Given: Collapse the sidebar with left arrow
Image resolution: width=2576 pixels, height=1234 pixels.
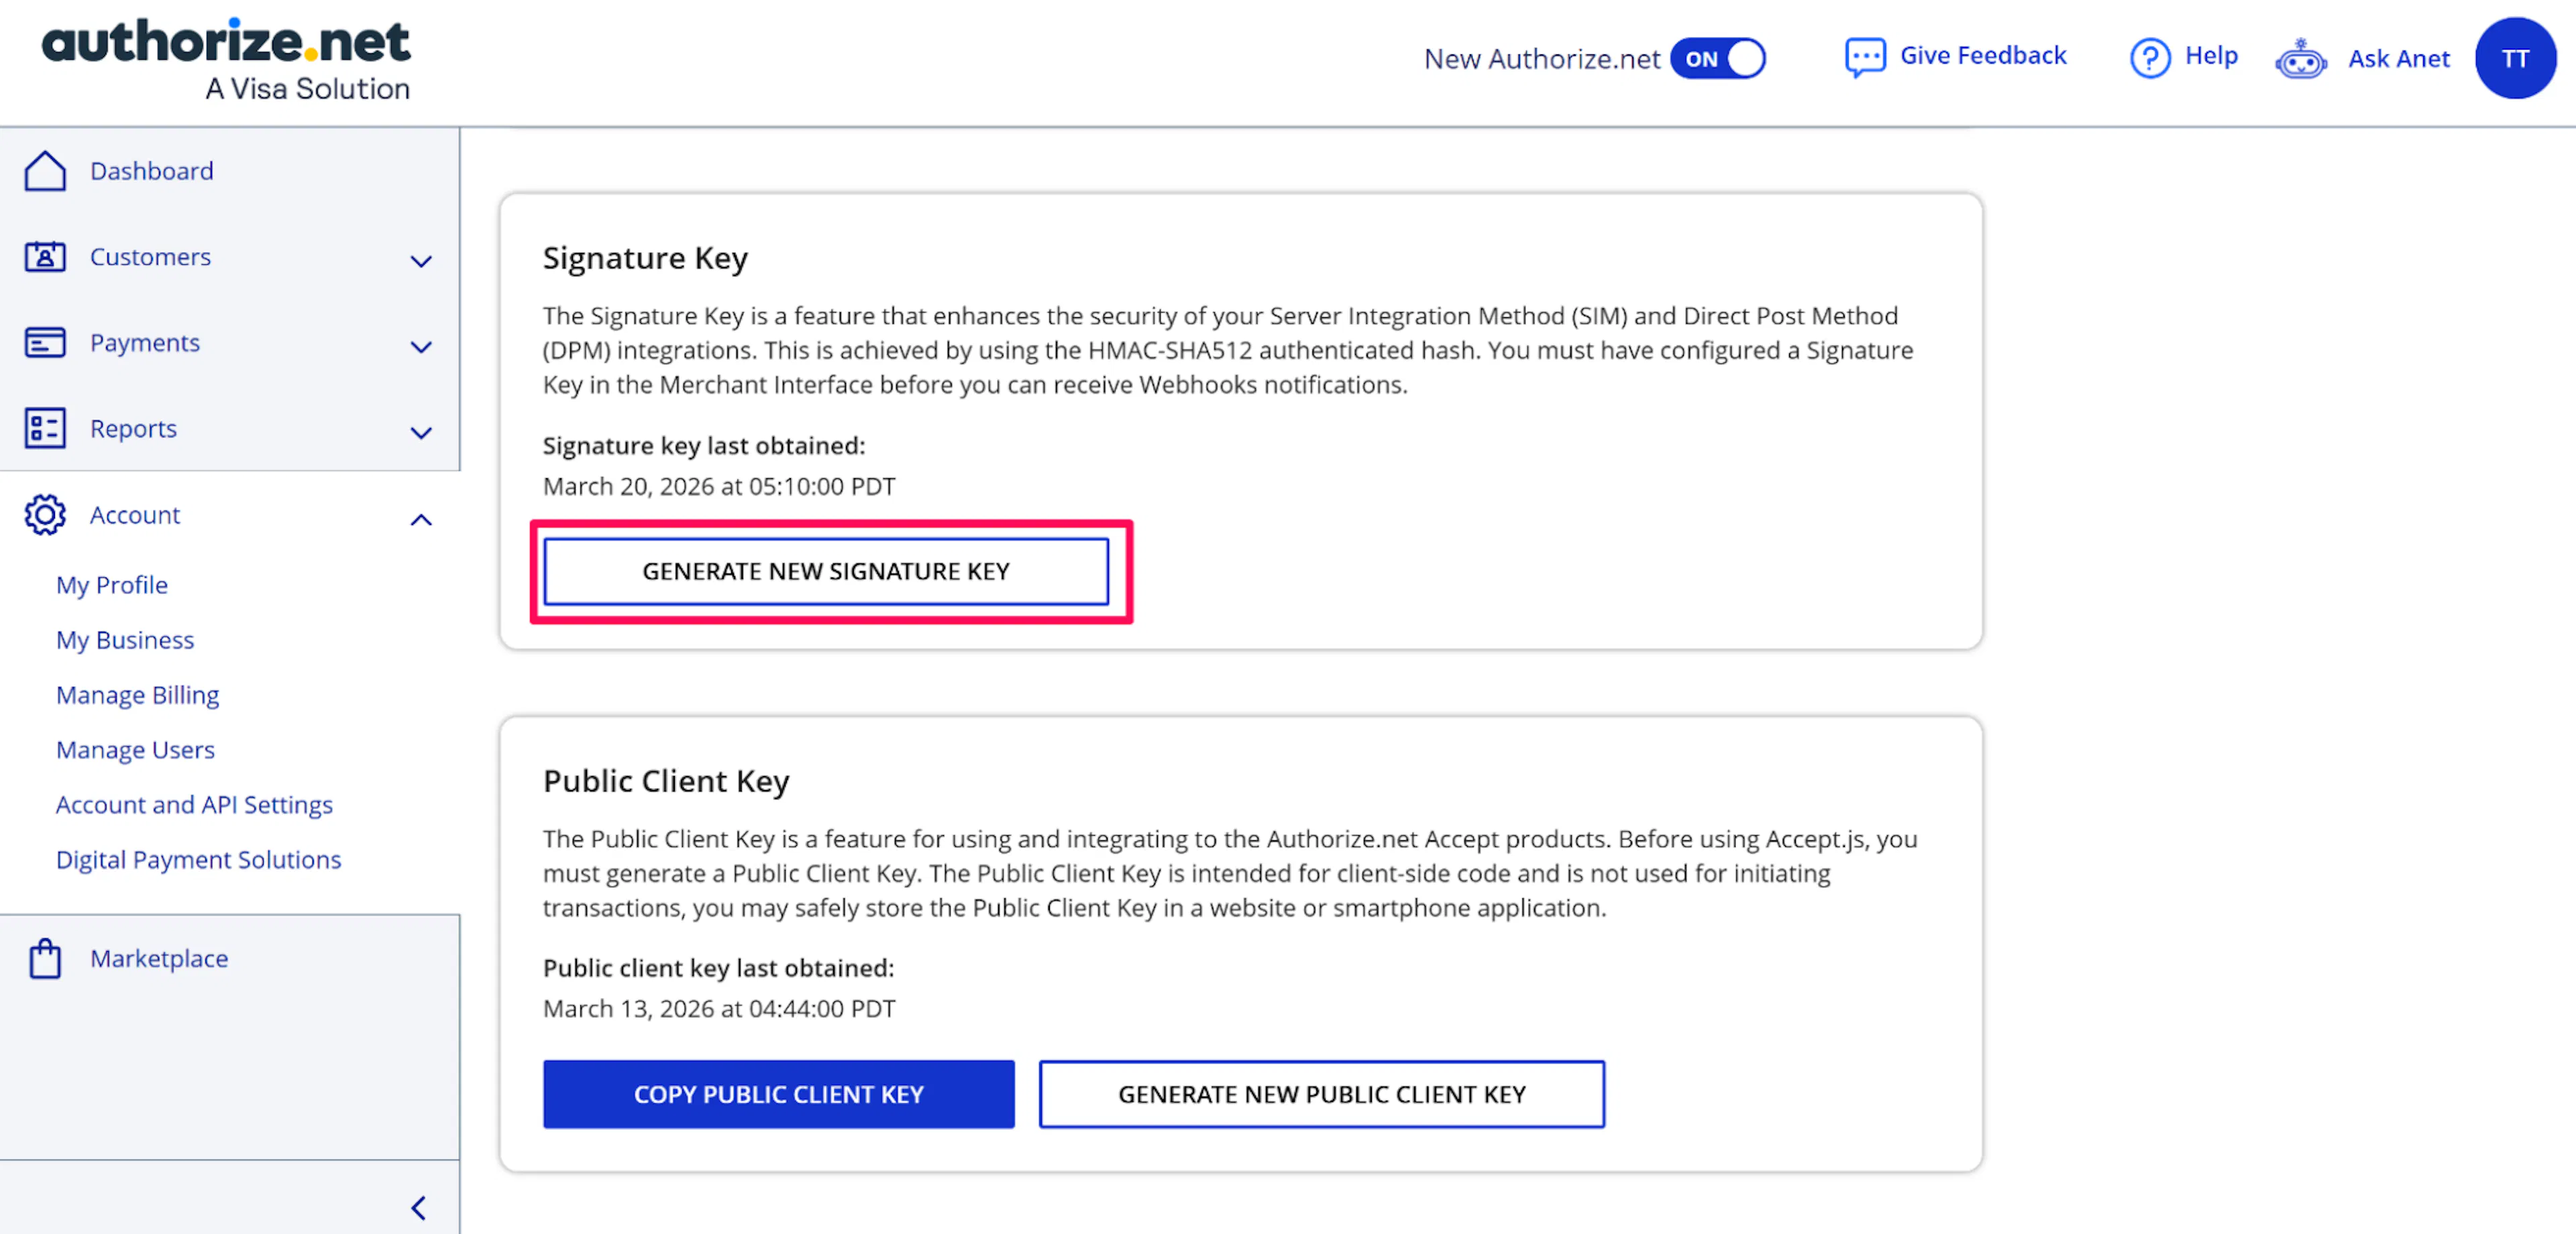Looking at the screenshot, I should tap(419, 1207).
